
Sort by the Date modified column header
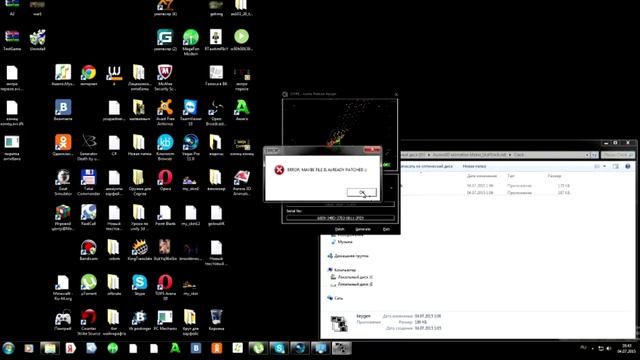pos(482,176)
